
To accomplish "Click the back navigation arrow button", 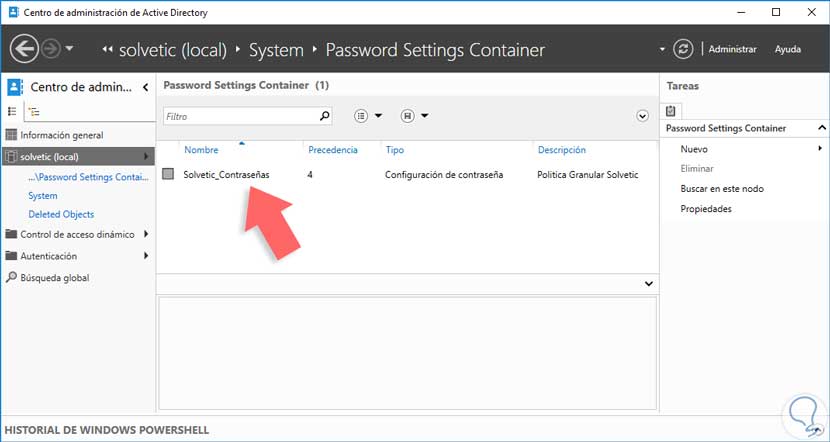I will (x=24, y=48).
